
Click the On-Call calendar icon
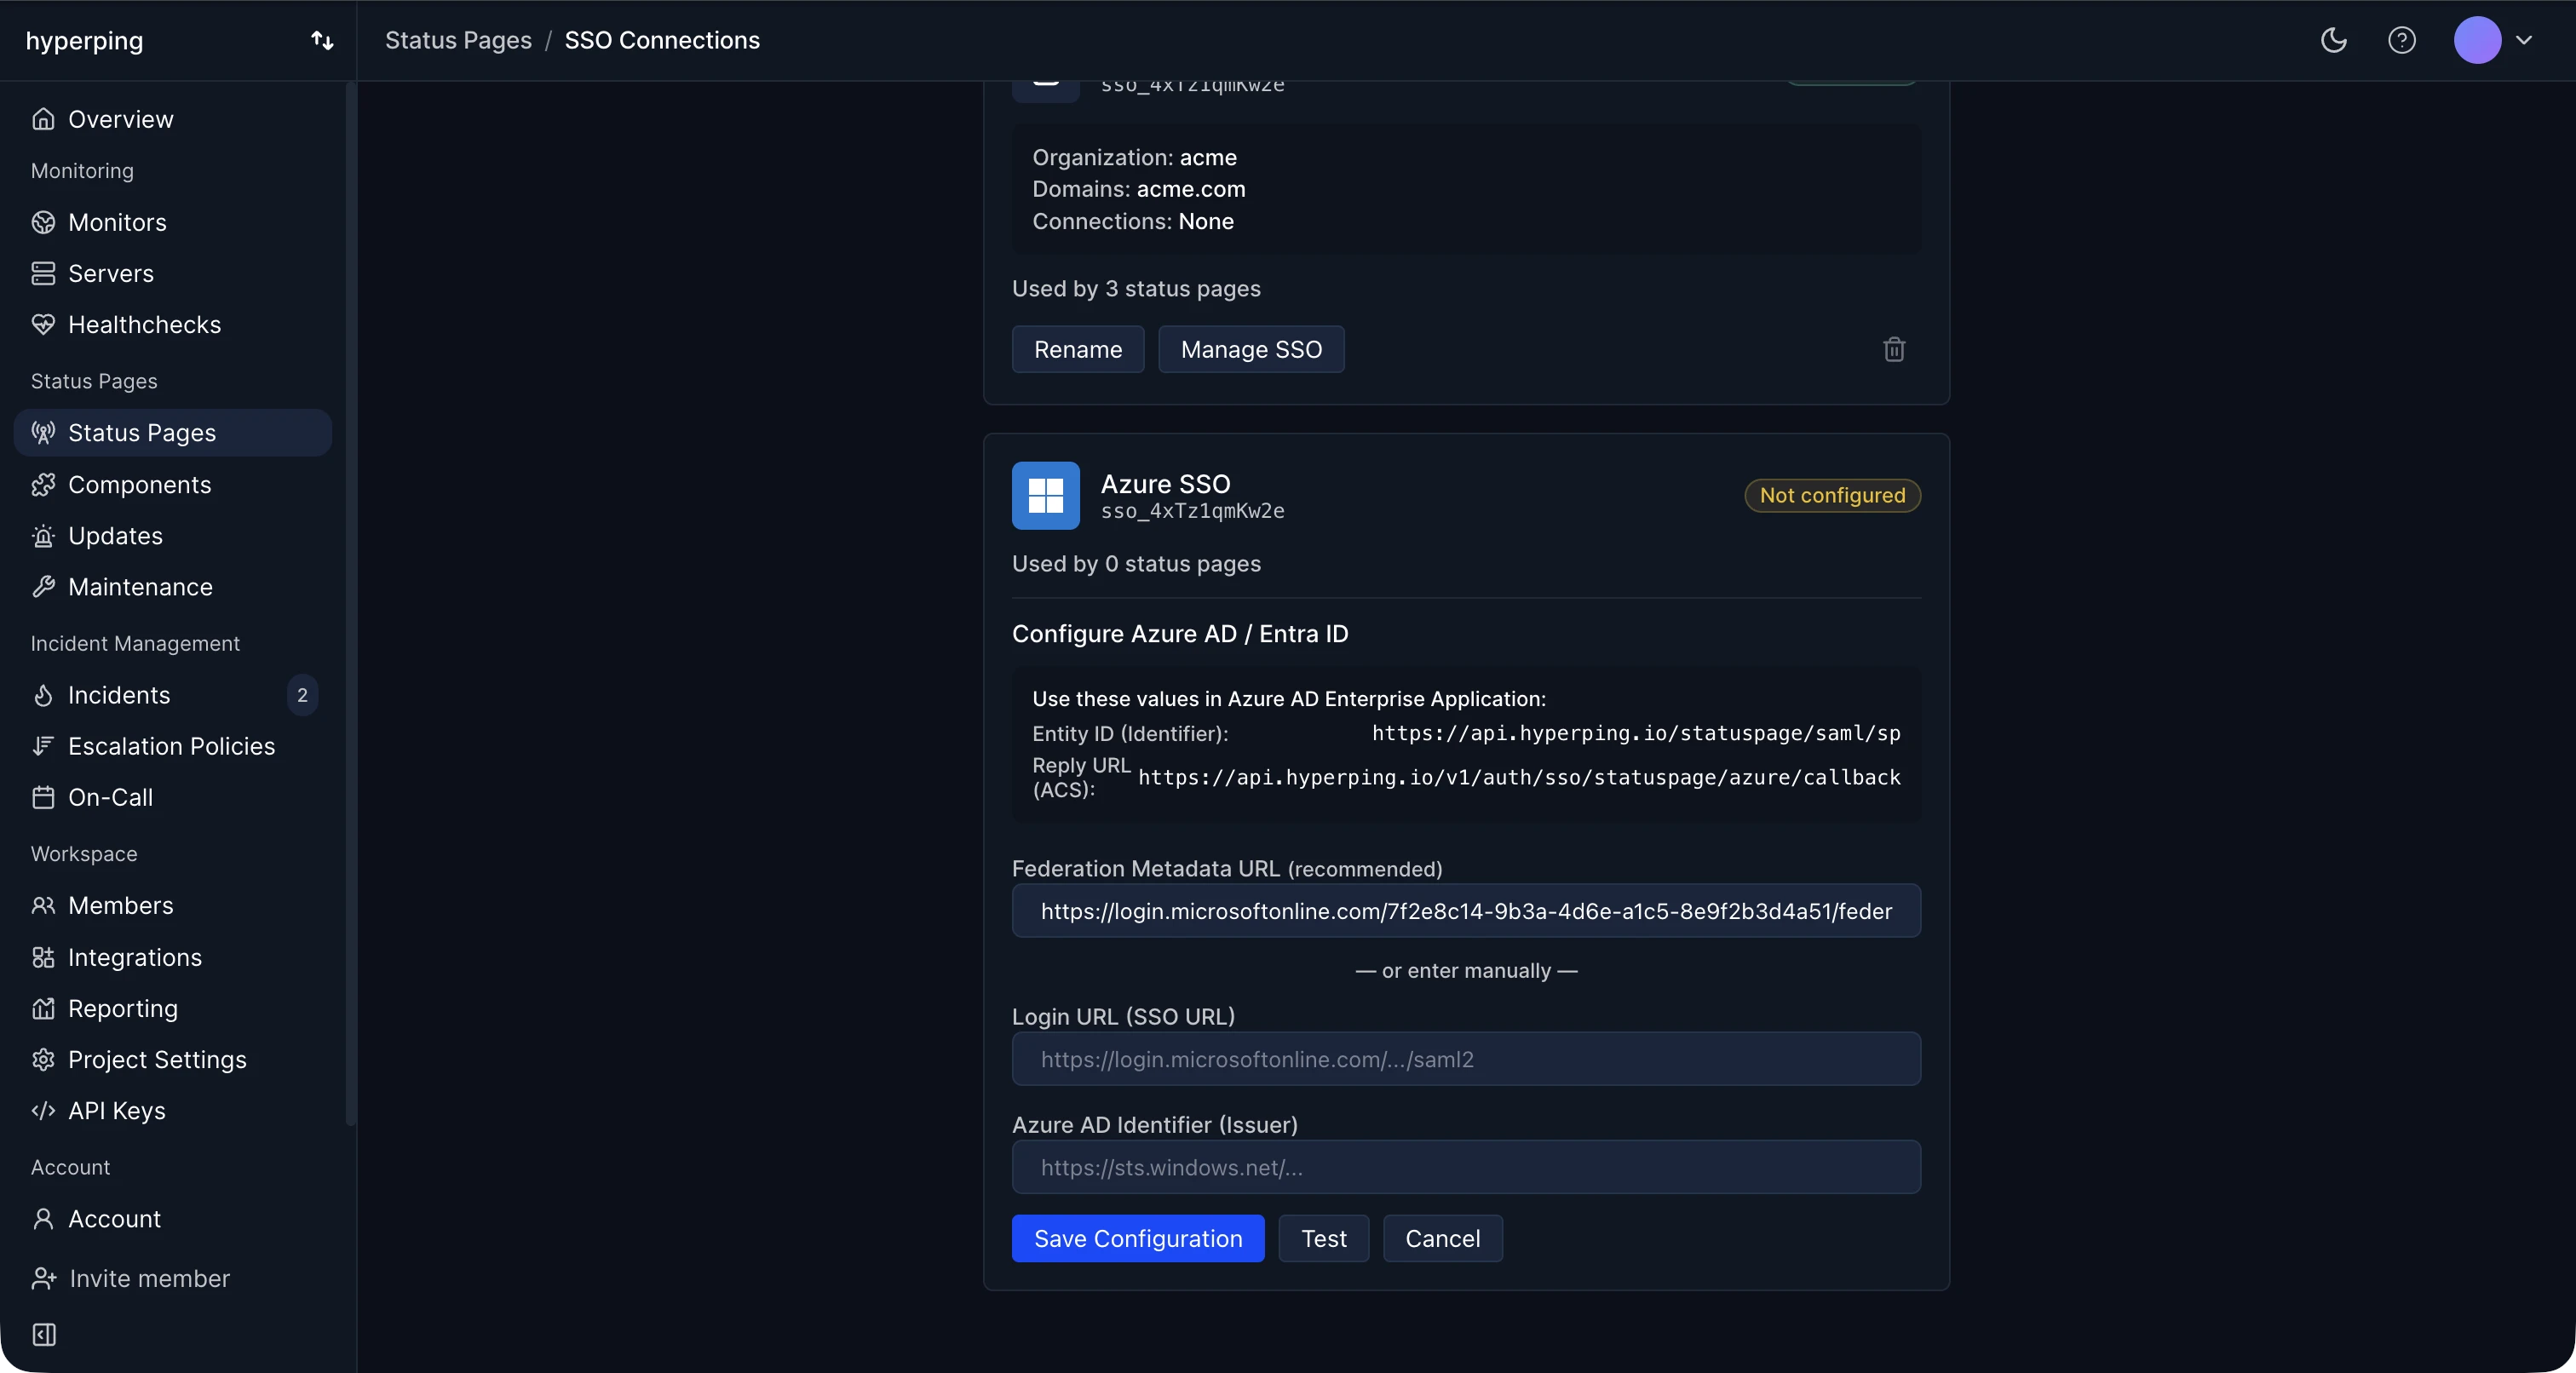pos(43,797)
